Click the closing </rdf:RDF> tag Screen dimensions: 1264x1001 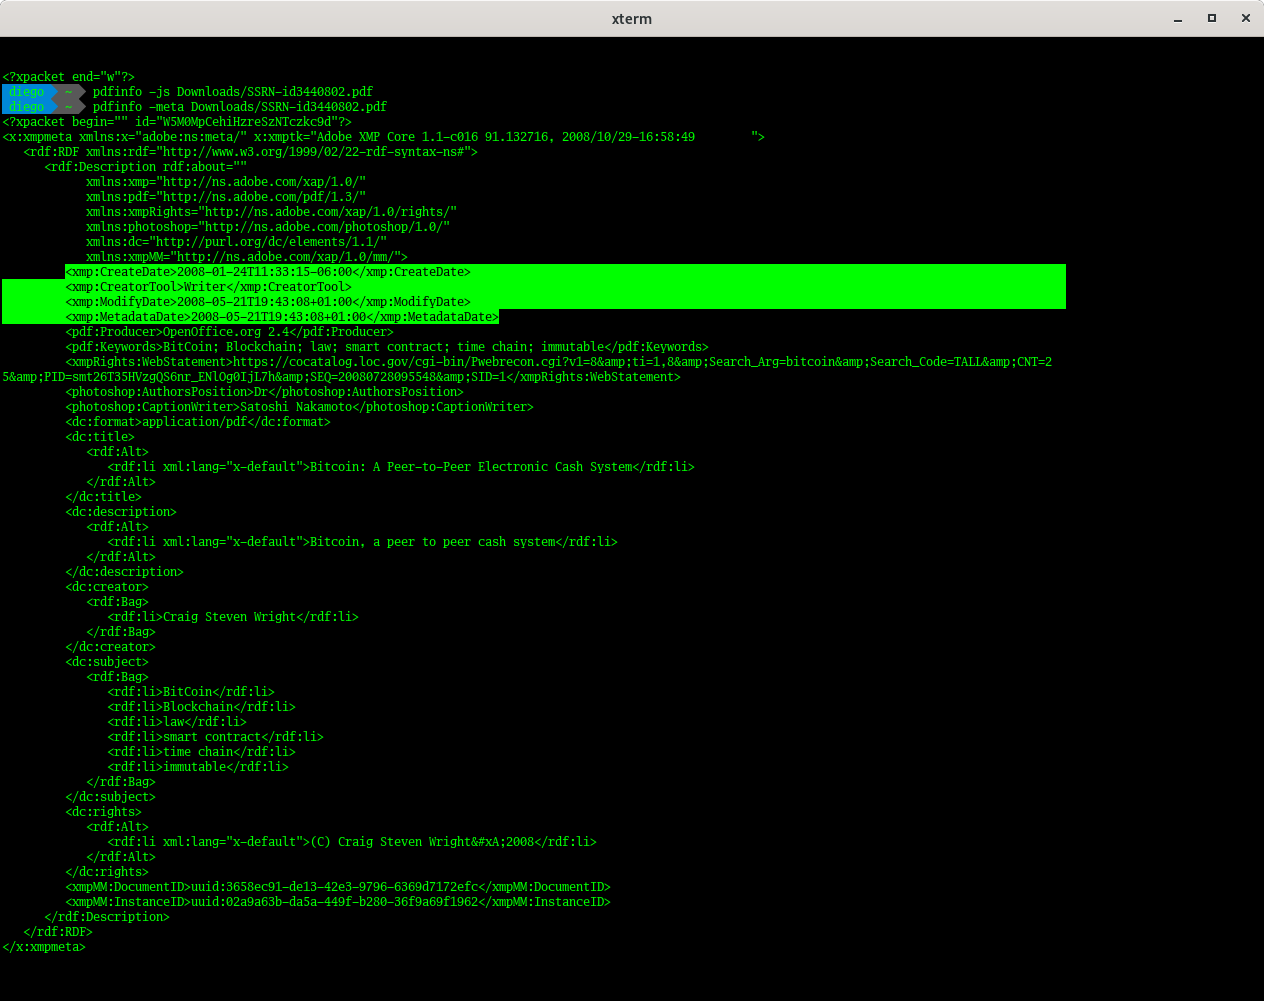click(x=58, y=932)
